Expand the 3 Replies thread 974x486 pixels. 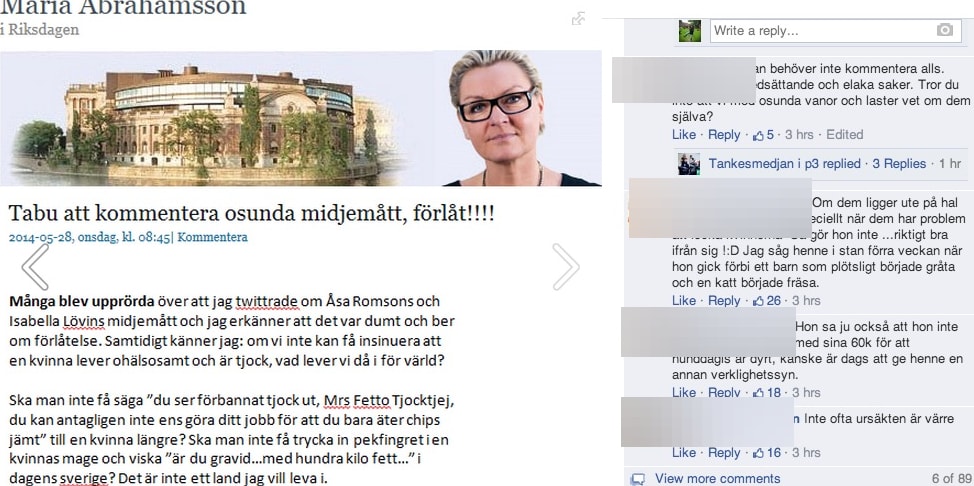(899, 163)
